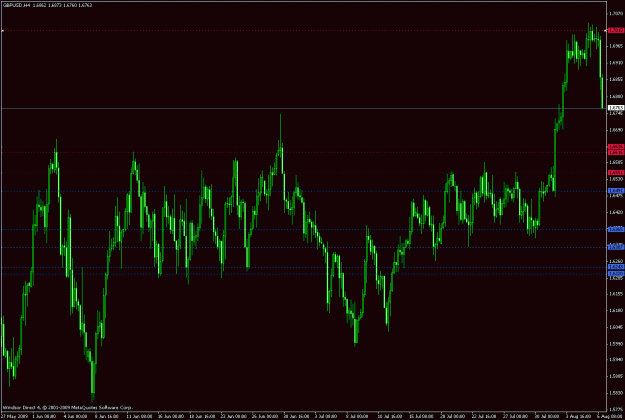Click the 1.5830 price scale value
This screenshot has height=420, width=625.
(x=616, y=393)
